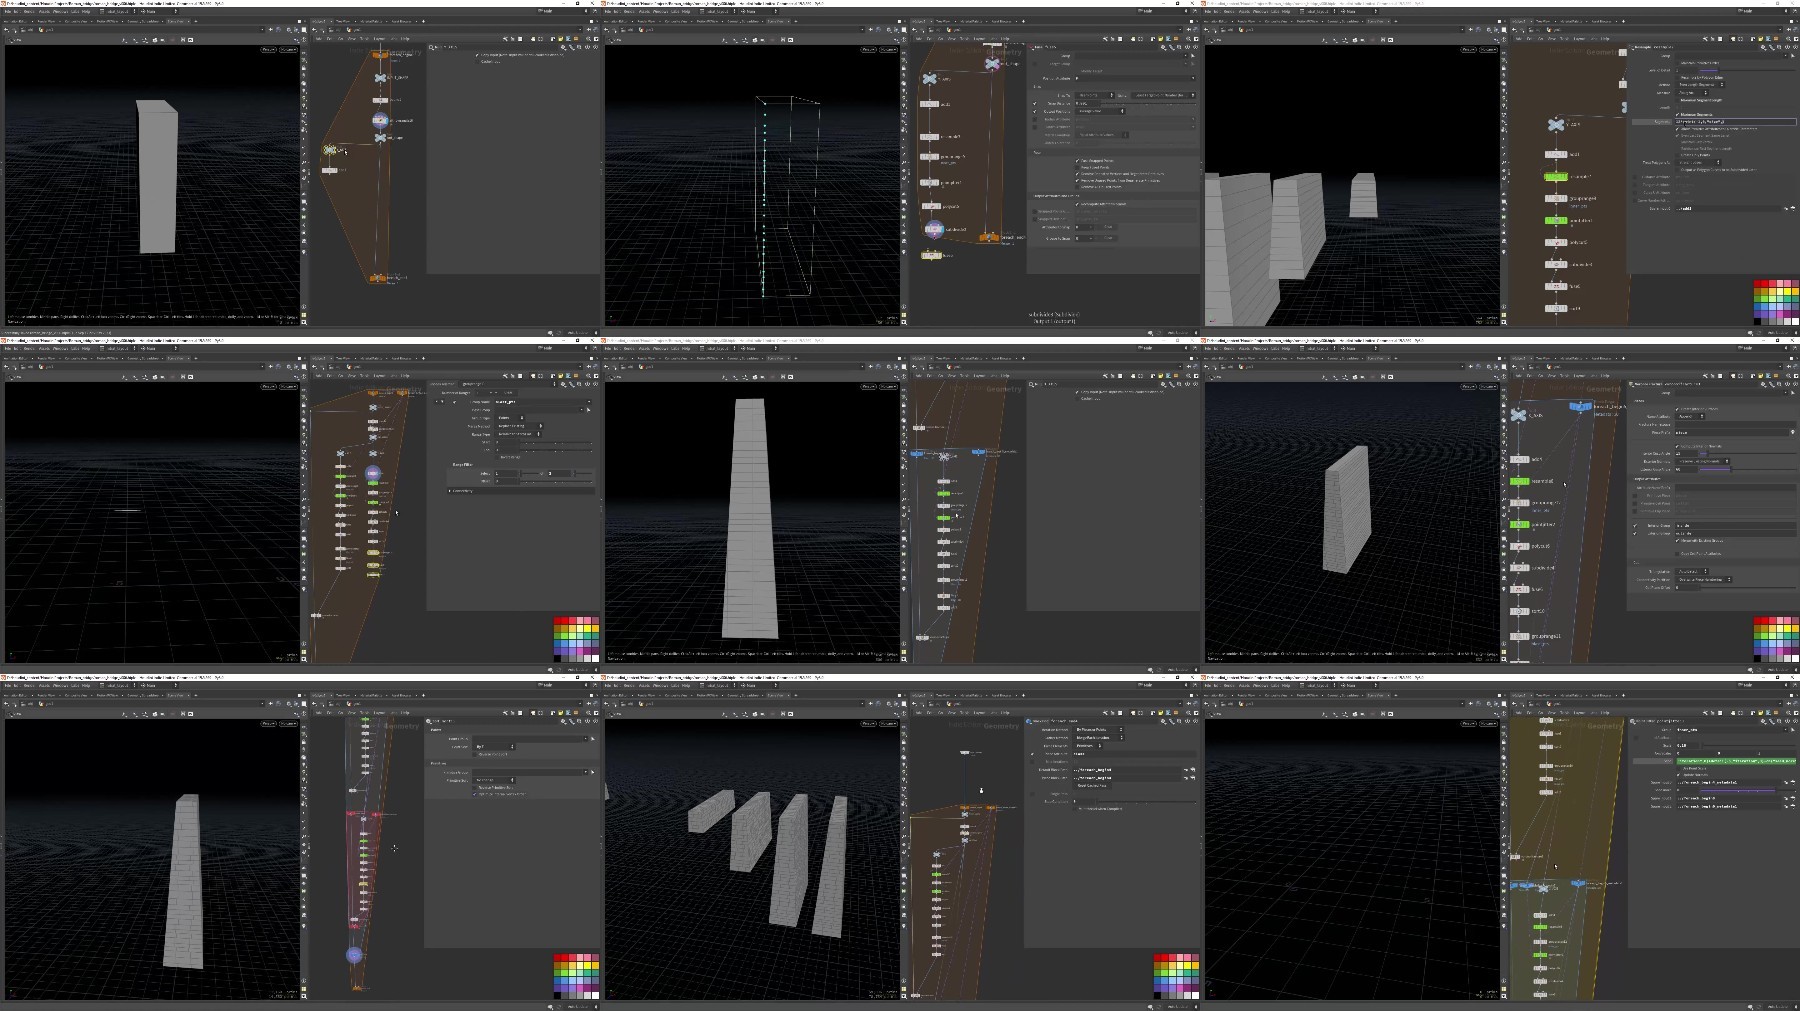1800x1011 pixels.
Task: Click the upper green-flagged node in the three-slabs frame
Action: click(x=1555, y=176)
